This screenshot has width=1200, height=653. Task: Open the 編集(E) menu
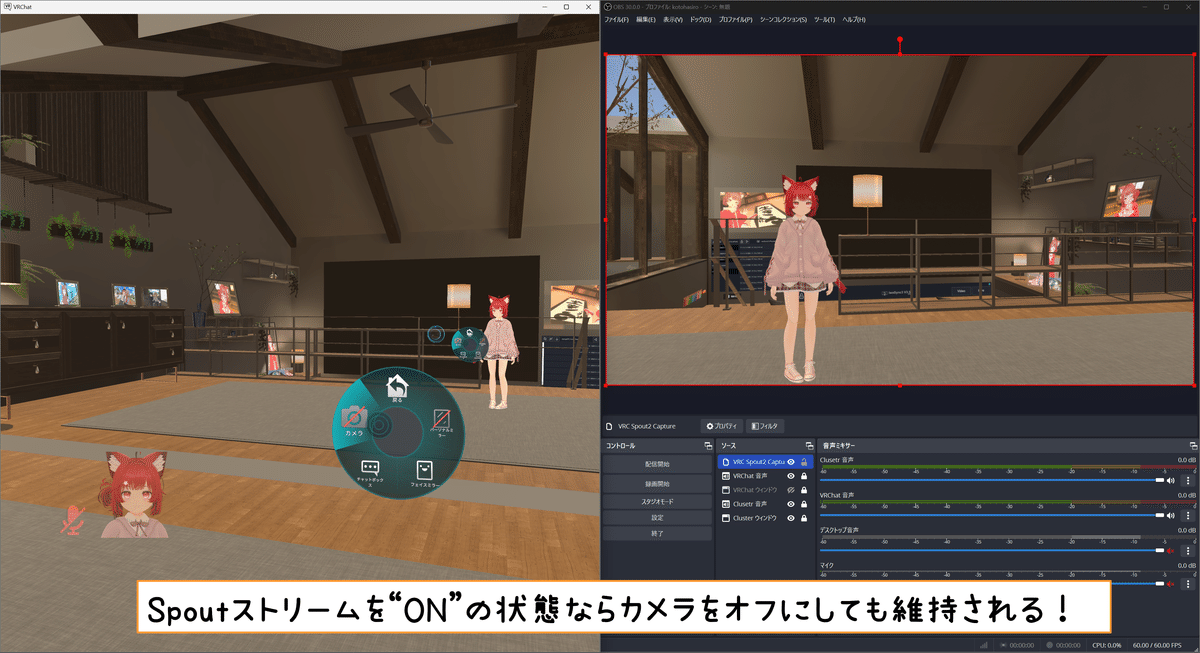(646, 19)
